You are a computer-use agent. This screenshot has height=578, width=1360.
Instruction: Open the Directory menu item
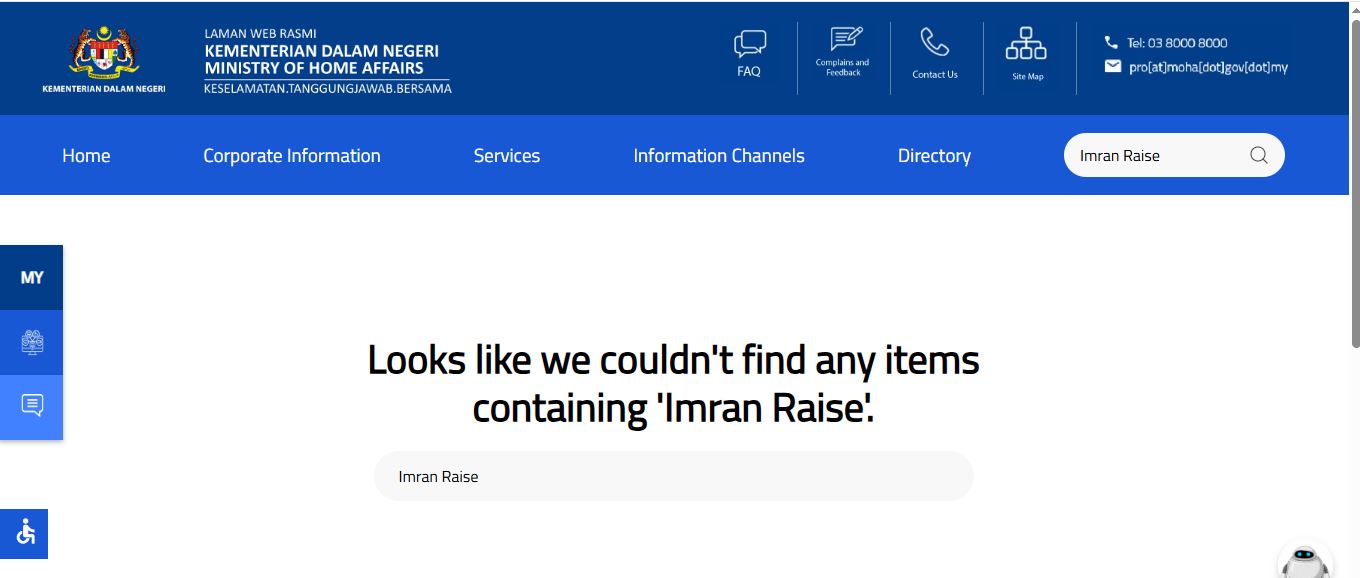click(x=934, y=155)
